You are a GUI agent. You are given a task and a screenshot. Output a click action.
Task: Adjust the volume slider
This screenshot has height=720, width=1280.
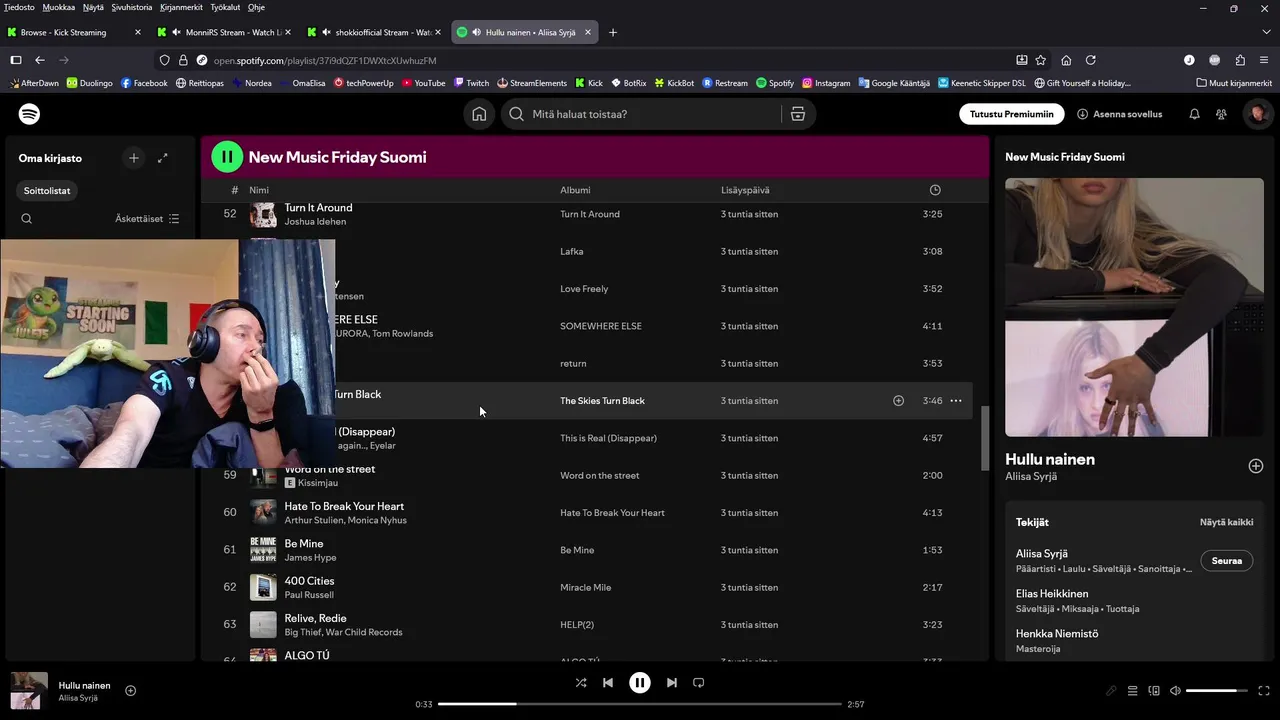[1217, 691]
